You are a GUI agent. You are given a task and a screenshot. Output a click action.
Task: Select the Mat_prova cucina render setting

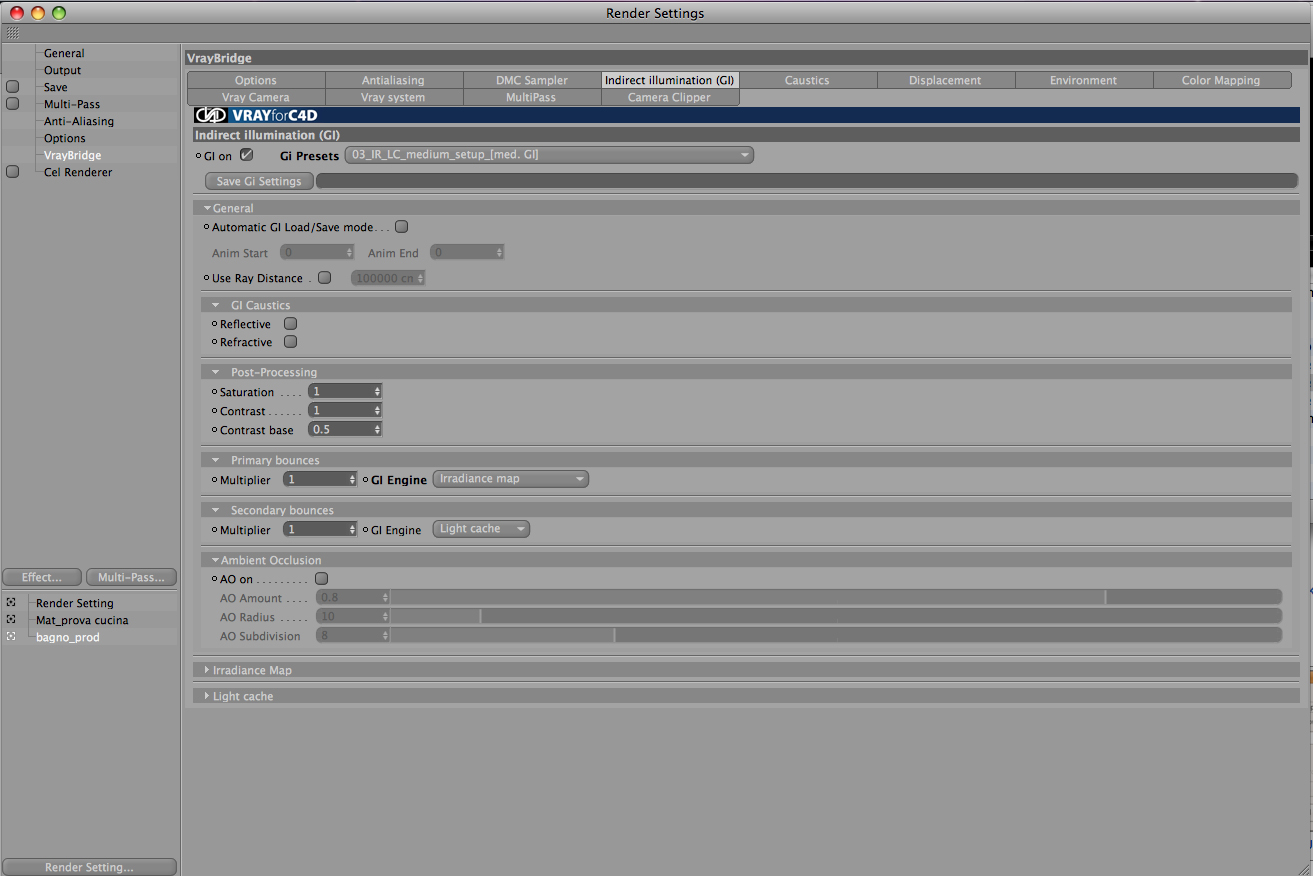pyautogui.click(x=82, y=620)
